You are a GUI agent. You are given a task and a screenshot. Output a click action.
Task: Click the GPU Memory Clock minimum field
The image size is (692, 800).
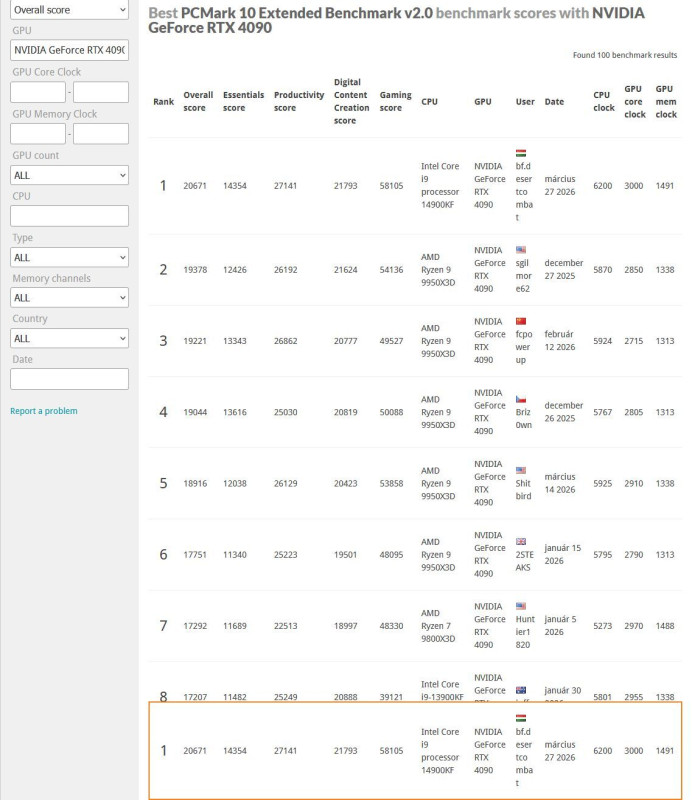coord(38,134)
